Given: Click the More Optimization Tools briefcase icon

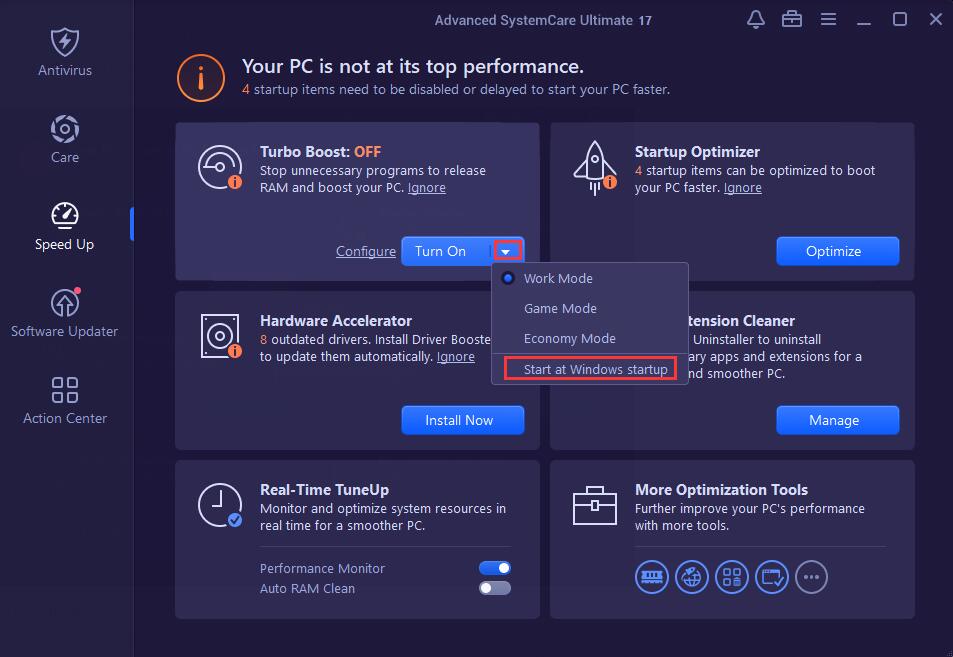Looking at the screenshot, I should [x=594, y=505].
